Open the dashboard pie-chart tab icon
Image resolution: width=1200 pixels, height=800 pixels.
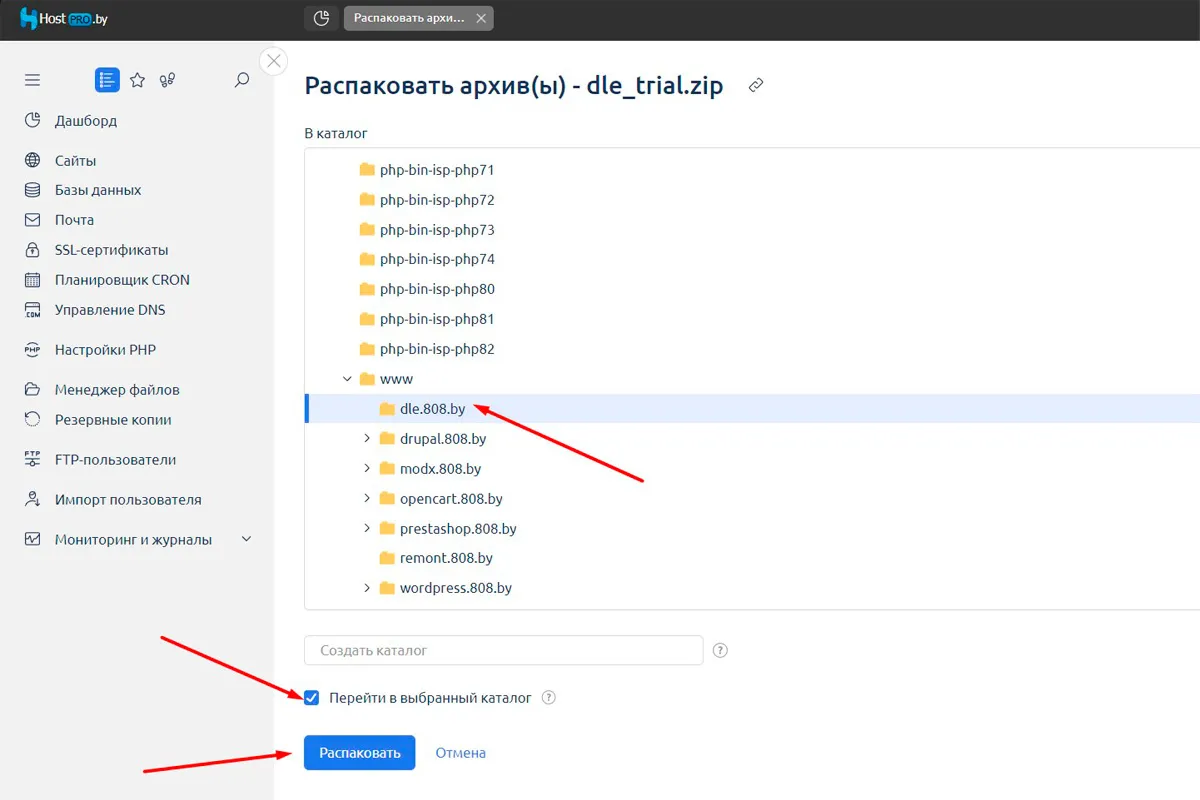click(321, 18)
